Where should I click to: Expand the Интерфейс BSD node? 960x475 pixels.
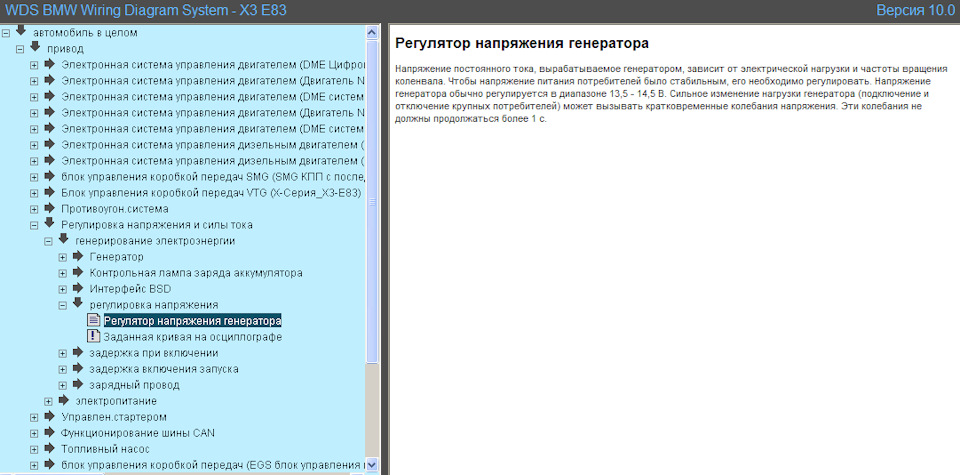point(62,290)
